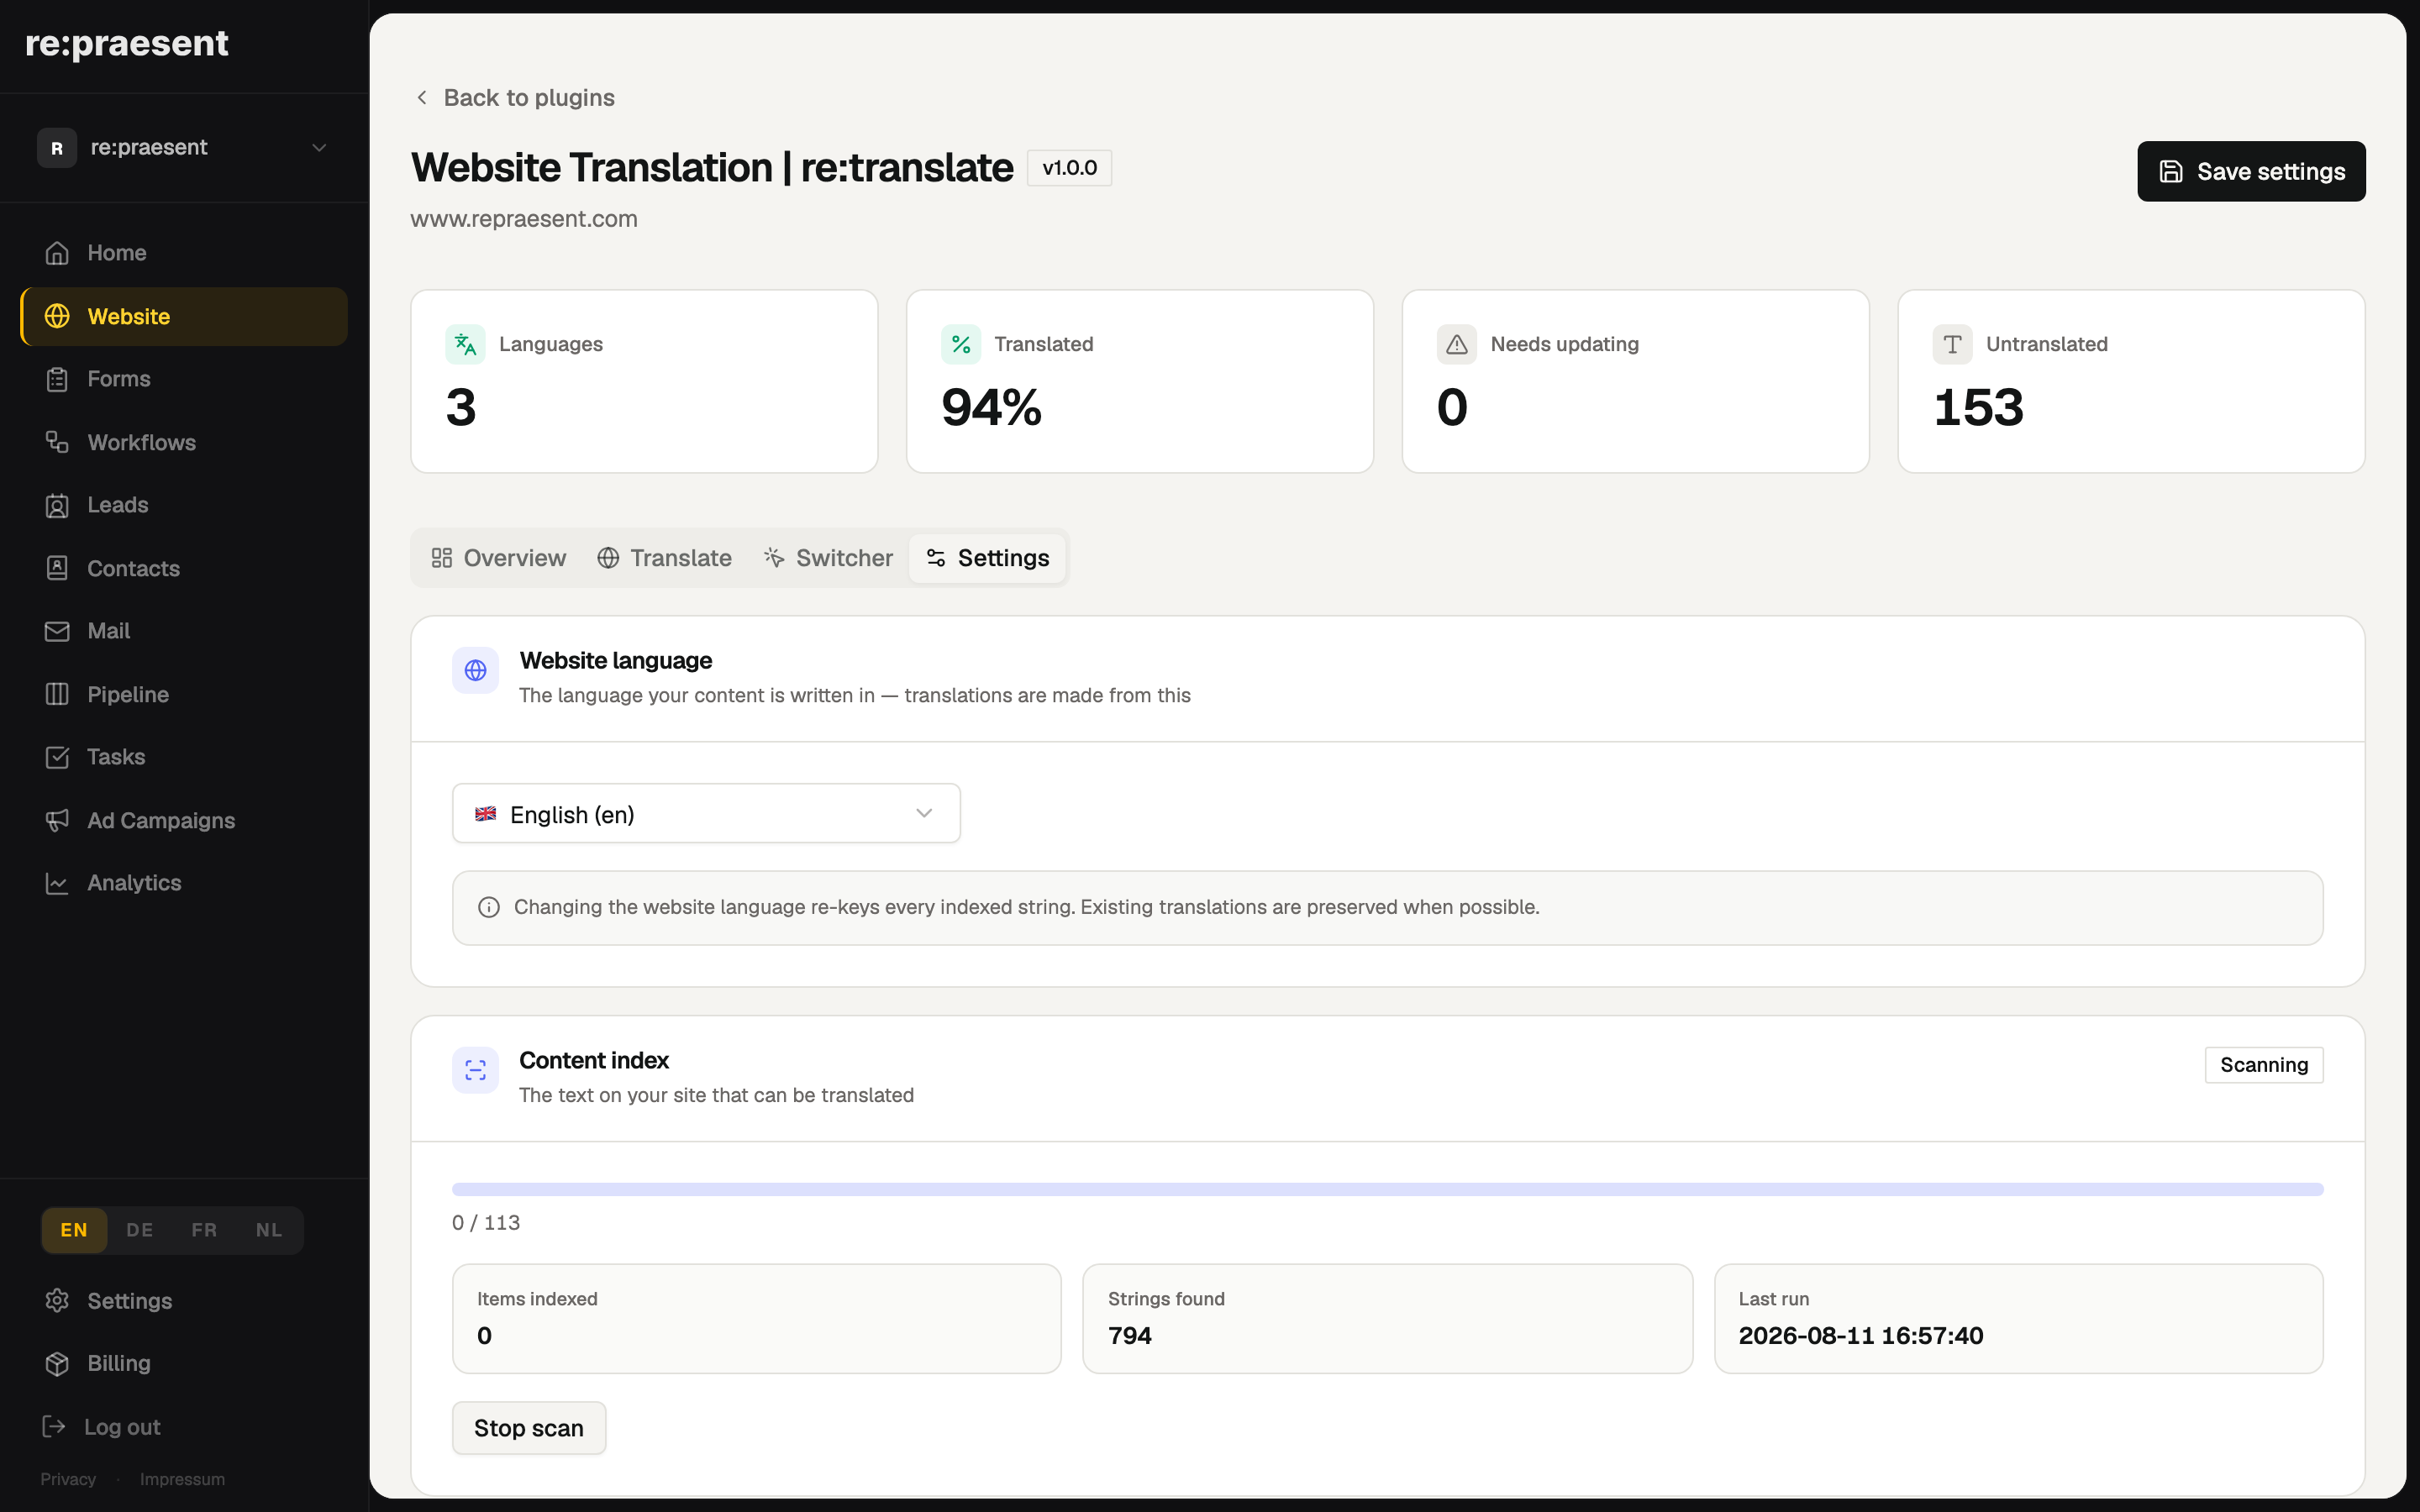Click the Pipeline columns icon
The height and width of the screenshot is (1512, 2420).
(57, 694)
